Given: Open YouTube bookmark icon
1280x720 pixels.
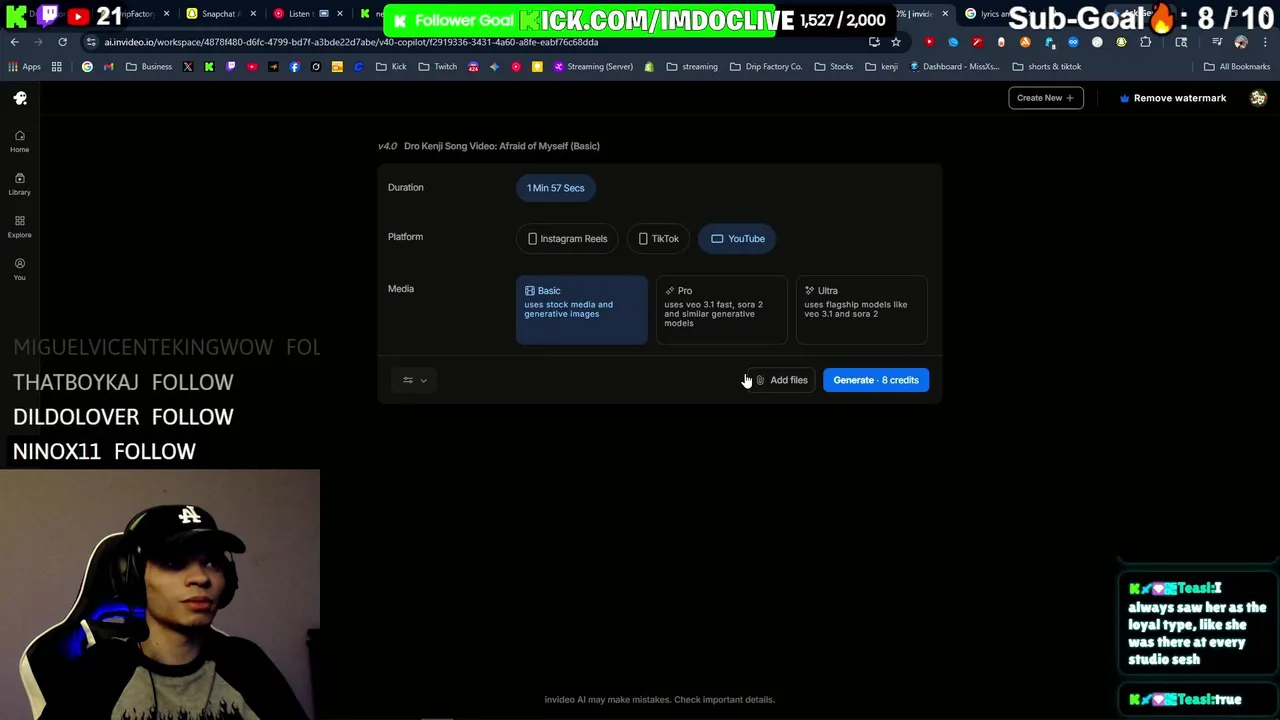Looking at the screenshot, I should click(x=252, y=67).
